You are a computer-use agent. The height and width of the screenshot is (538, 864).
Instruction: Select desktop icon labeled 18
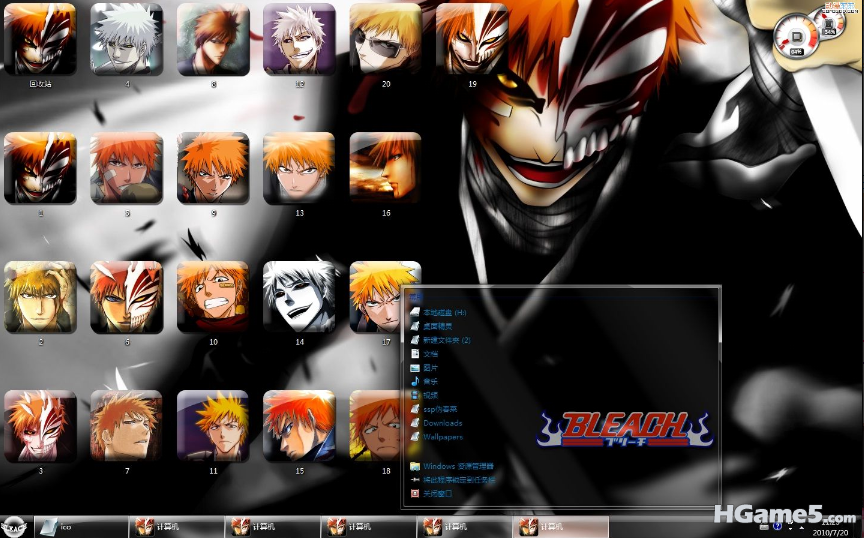(x=376, y=426)
